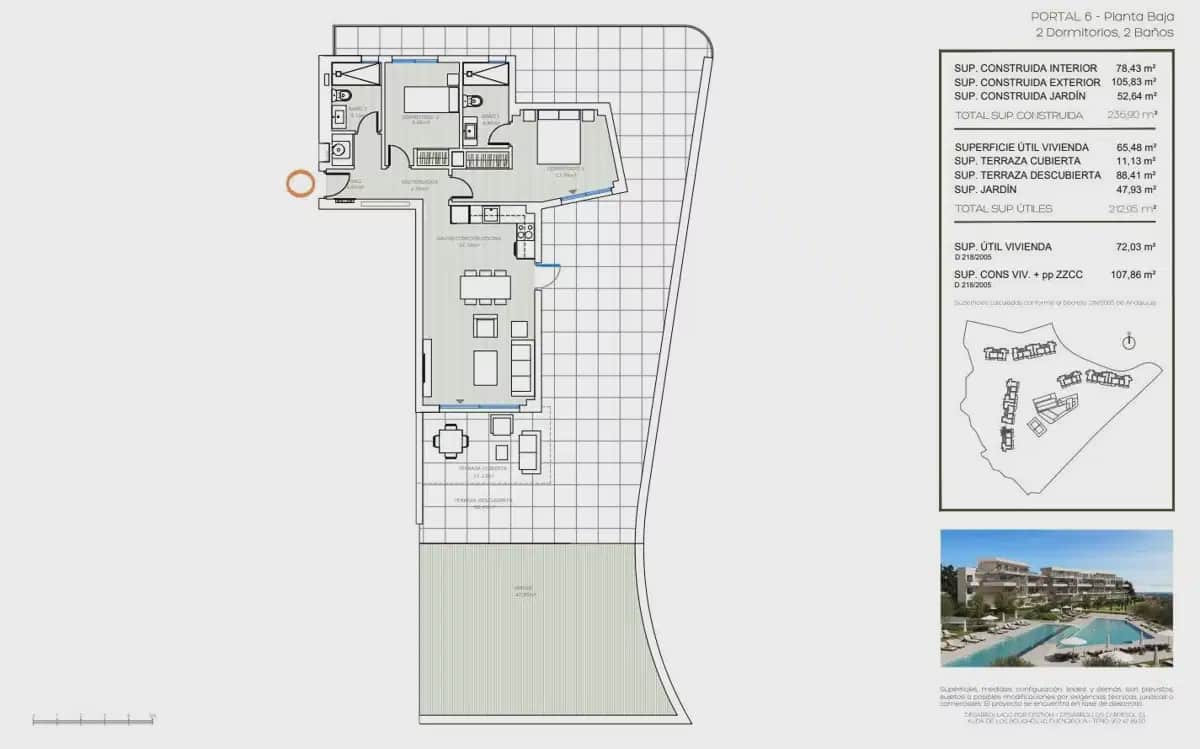The height and width of the screenshot is (749, 1200).
Task: Click the toilet in the bathroom beside the entrance
Action: point(341,95)
